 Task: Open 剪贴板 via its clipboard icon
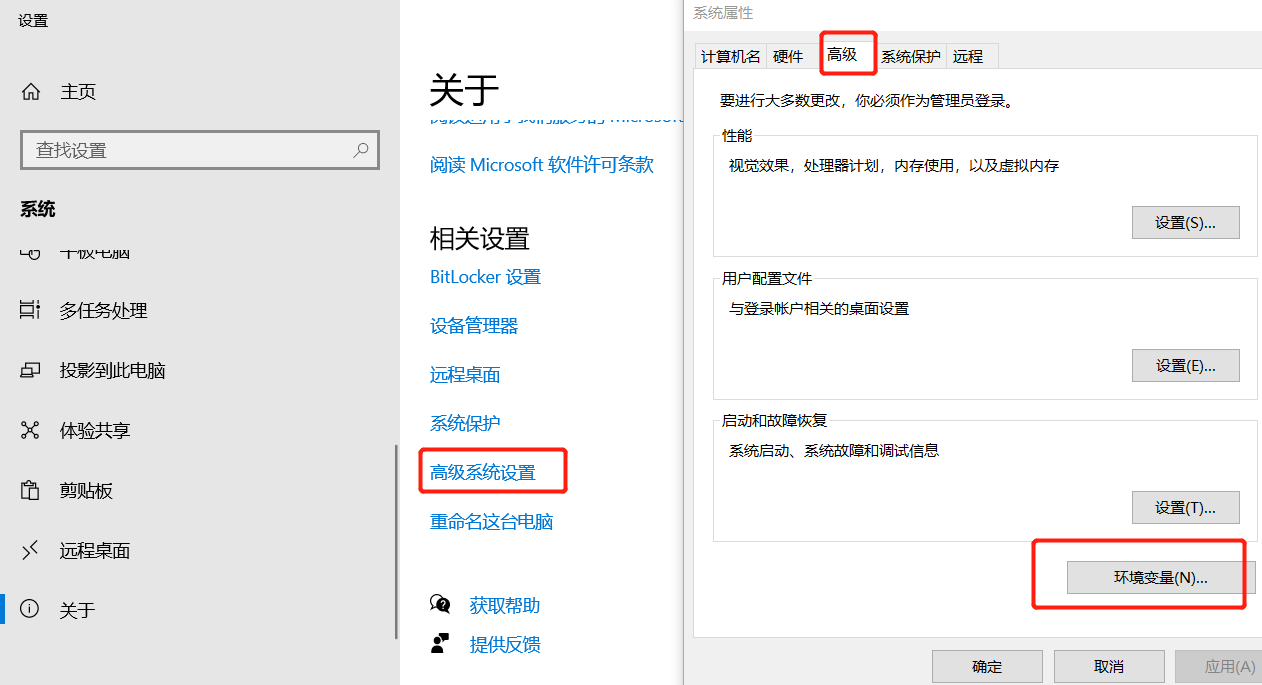click(x=30, y=491)
